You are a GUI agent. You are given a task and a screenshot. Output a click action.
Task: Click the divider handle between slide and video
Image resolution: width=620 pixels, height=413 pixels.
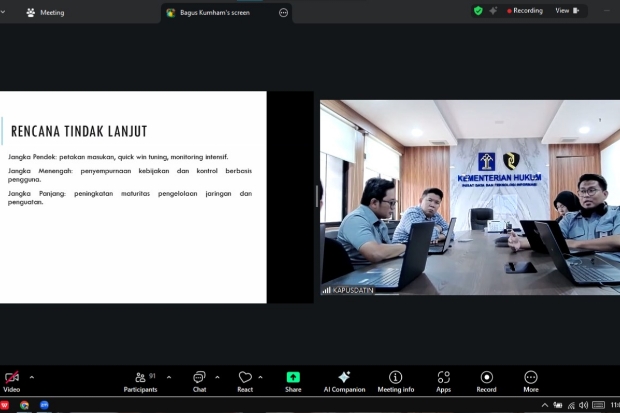317,197
